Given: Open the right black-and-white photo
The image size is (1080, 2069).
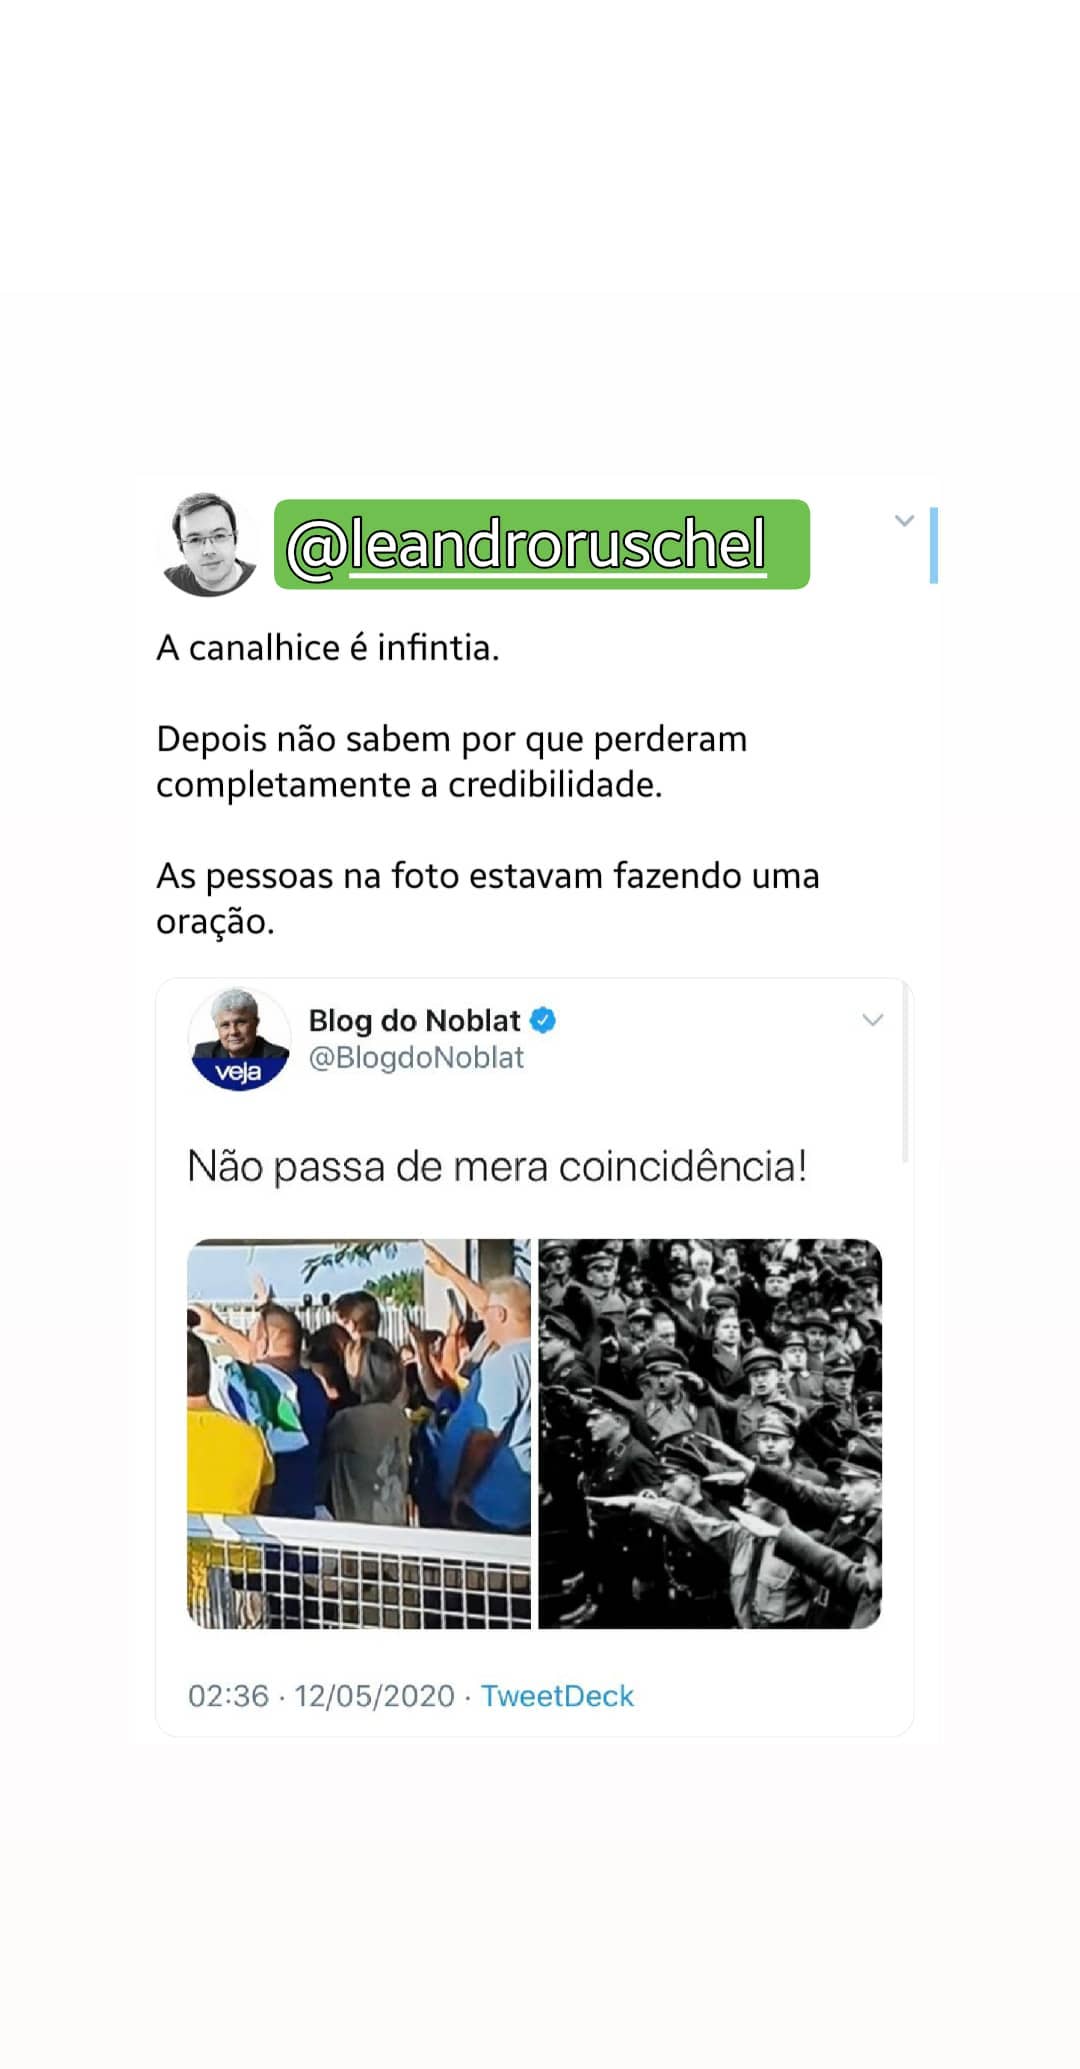Looking at the screenshot, I should (710, 1433).
